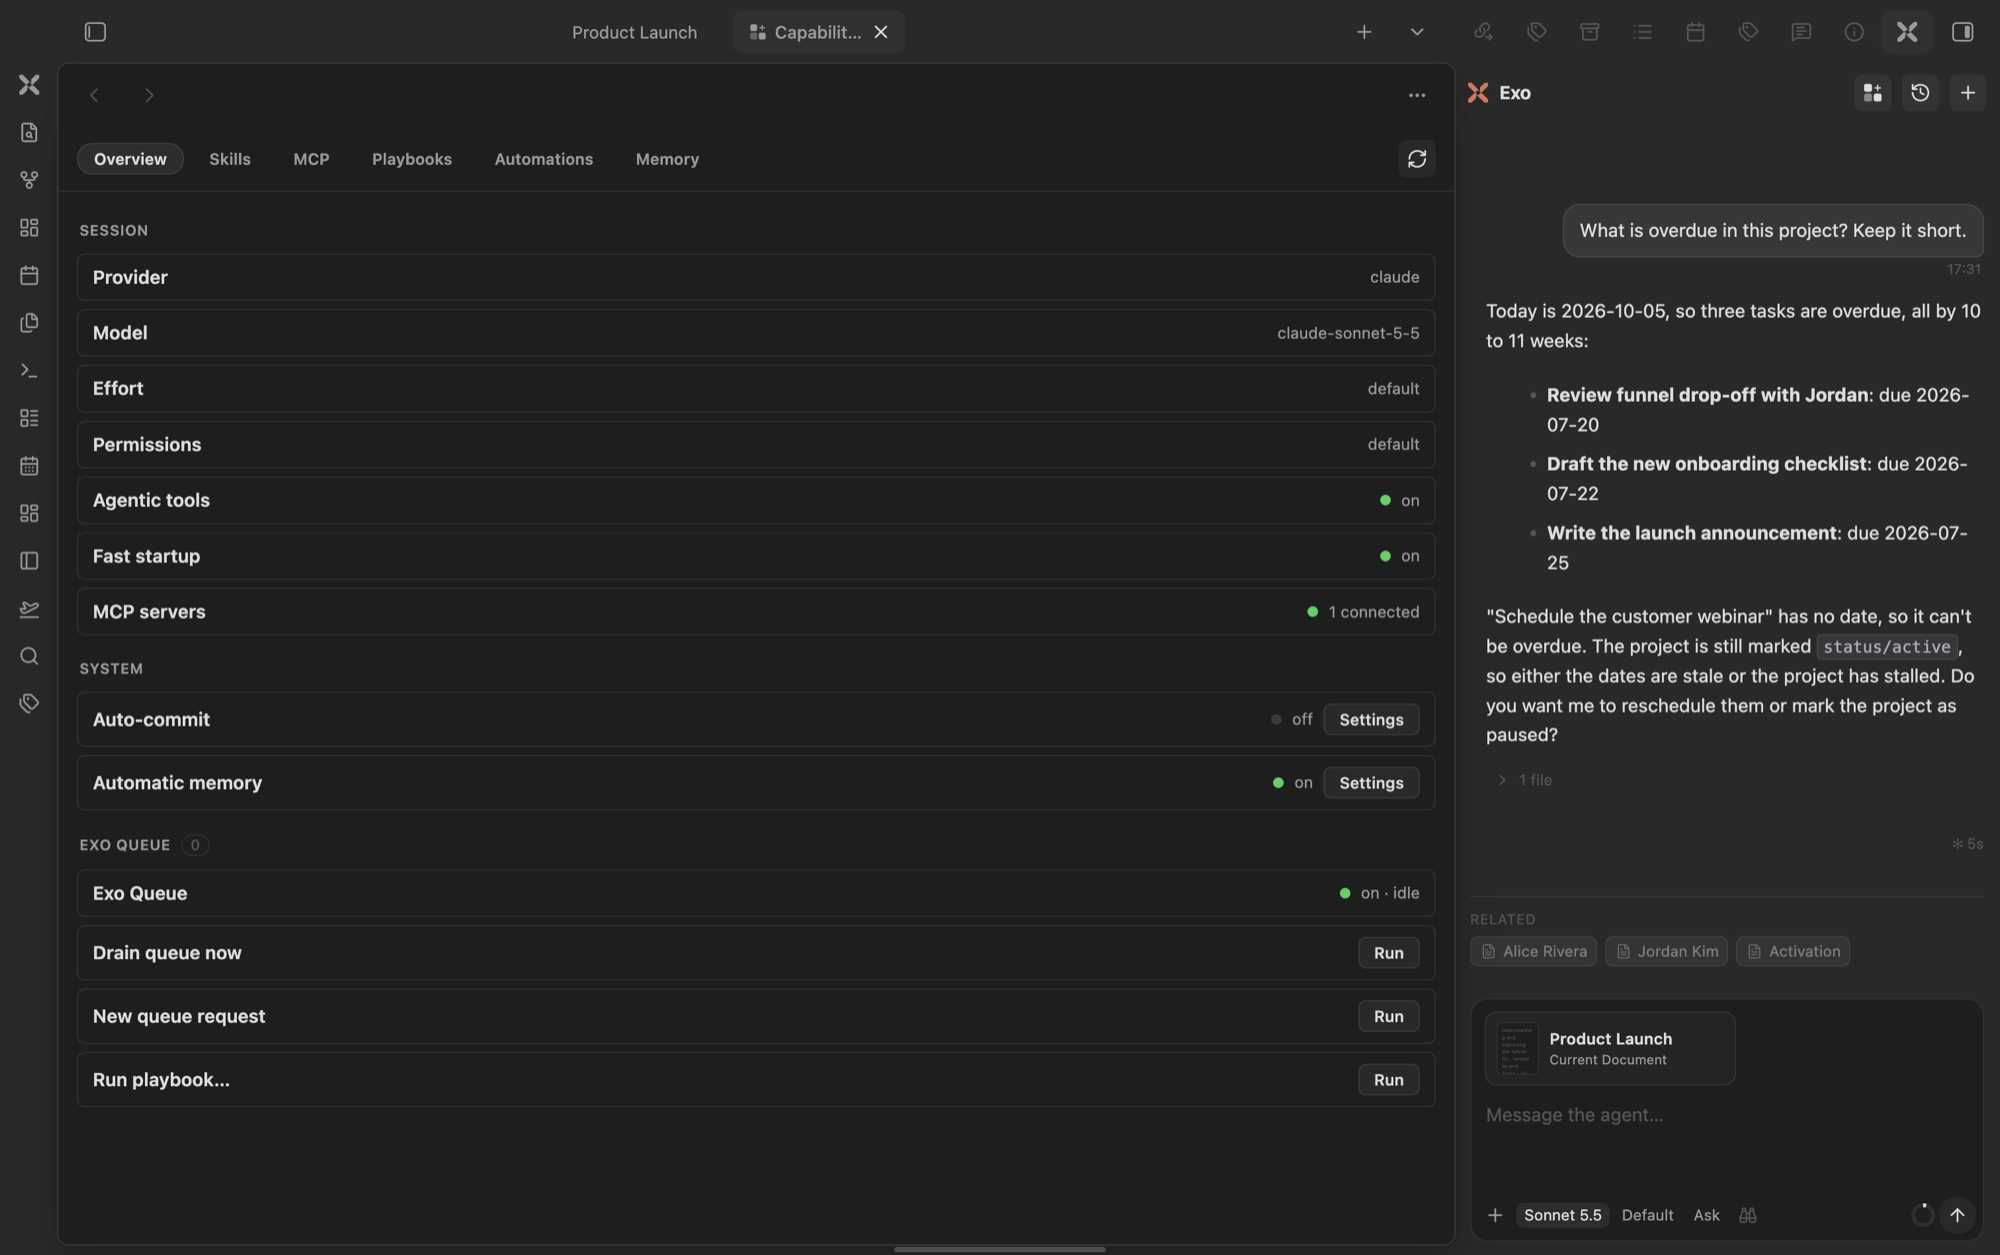This screenshot has height=1255, width=2000.
Task: Start a new chat with the Exo plus
Action: tap(1968, 93)
